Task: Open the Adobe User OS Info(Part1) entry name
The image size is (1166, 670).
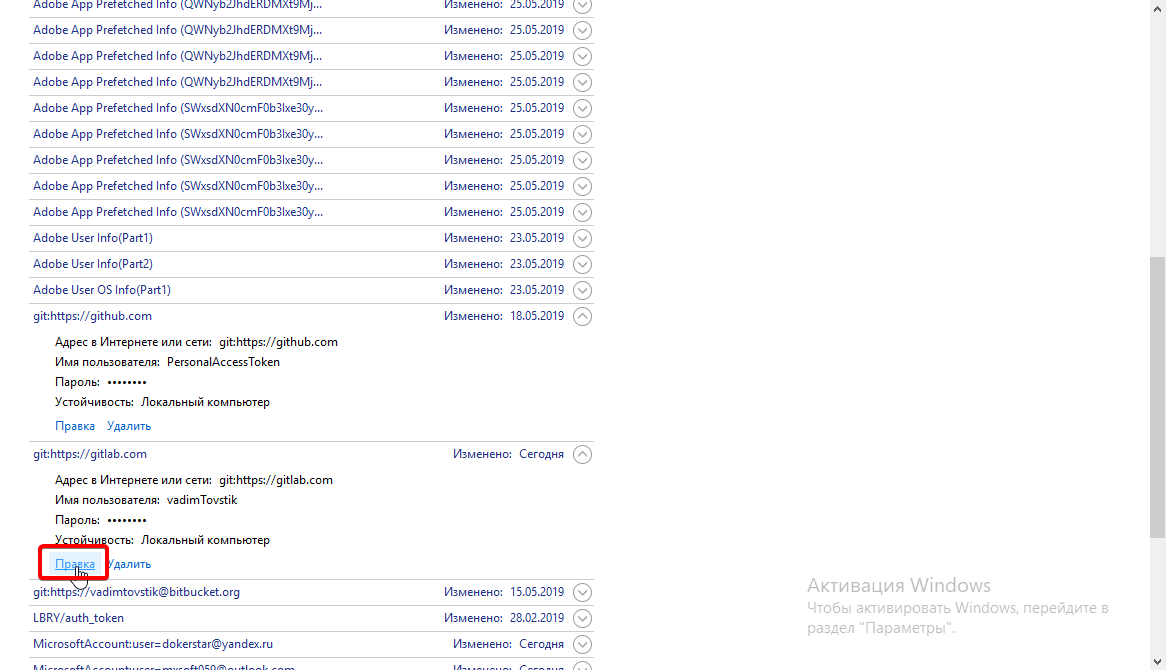Action: [102, 290]
